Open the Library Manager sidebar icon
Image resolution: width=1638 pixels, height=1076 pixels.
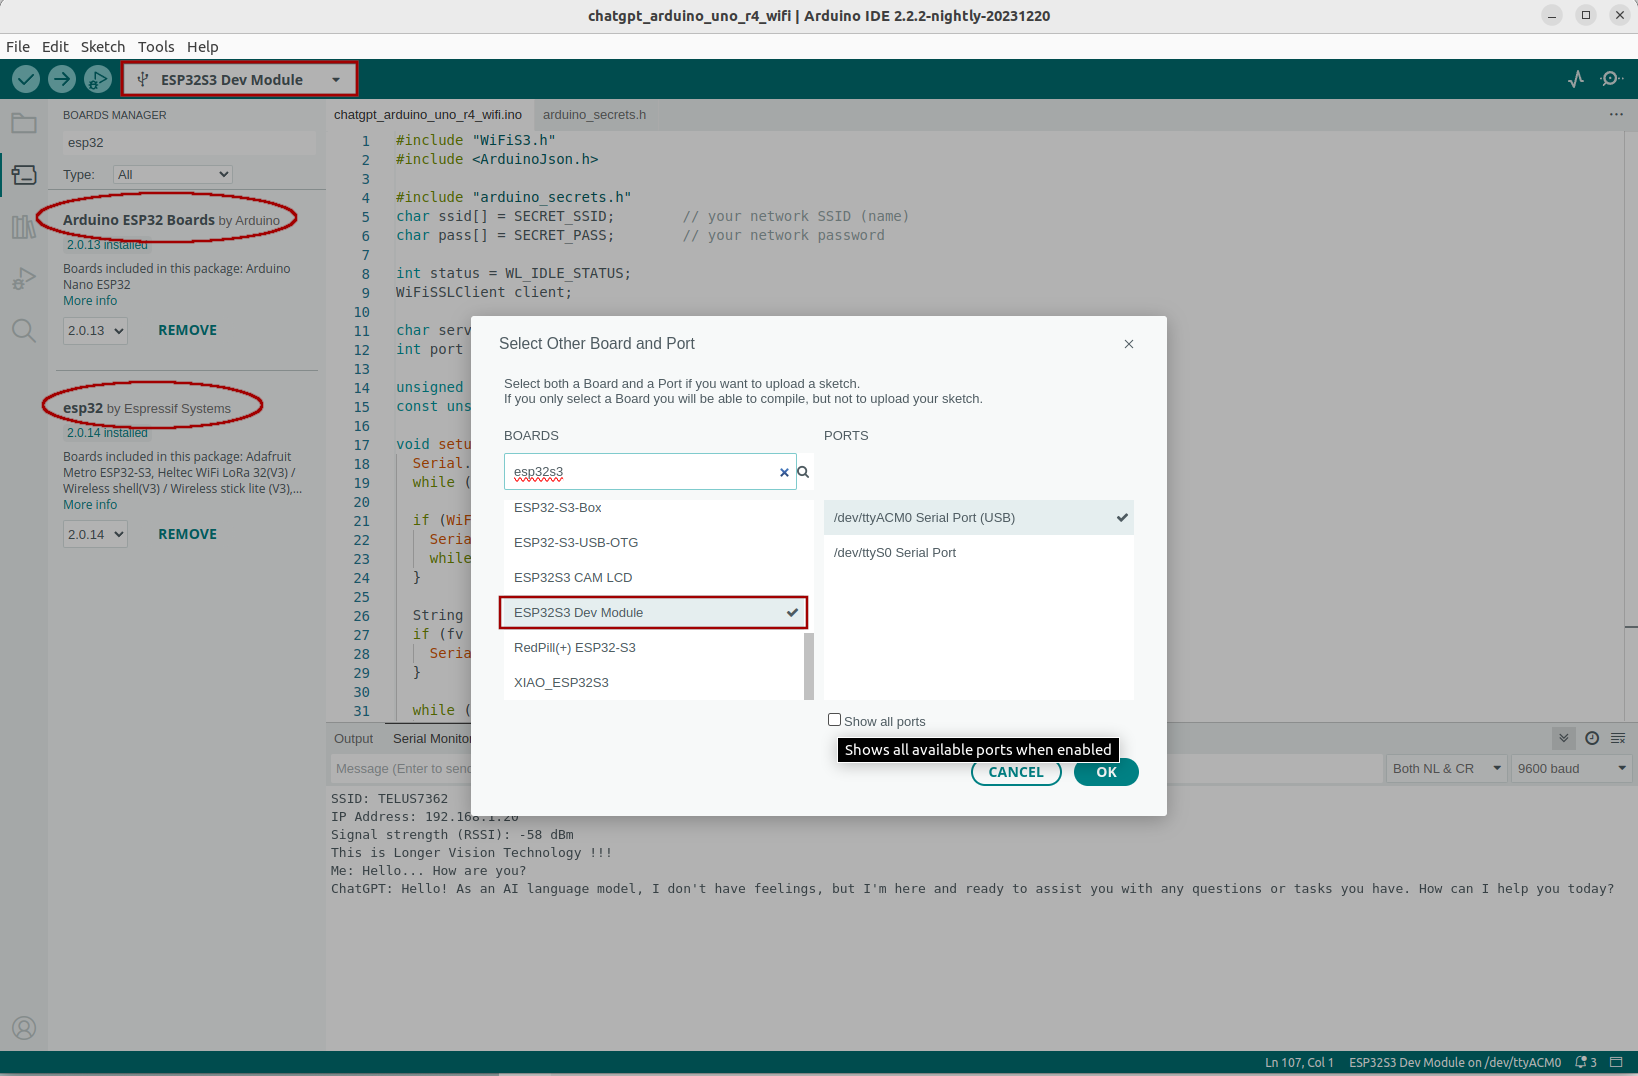(x=24, y=227)
